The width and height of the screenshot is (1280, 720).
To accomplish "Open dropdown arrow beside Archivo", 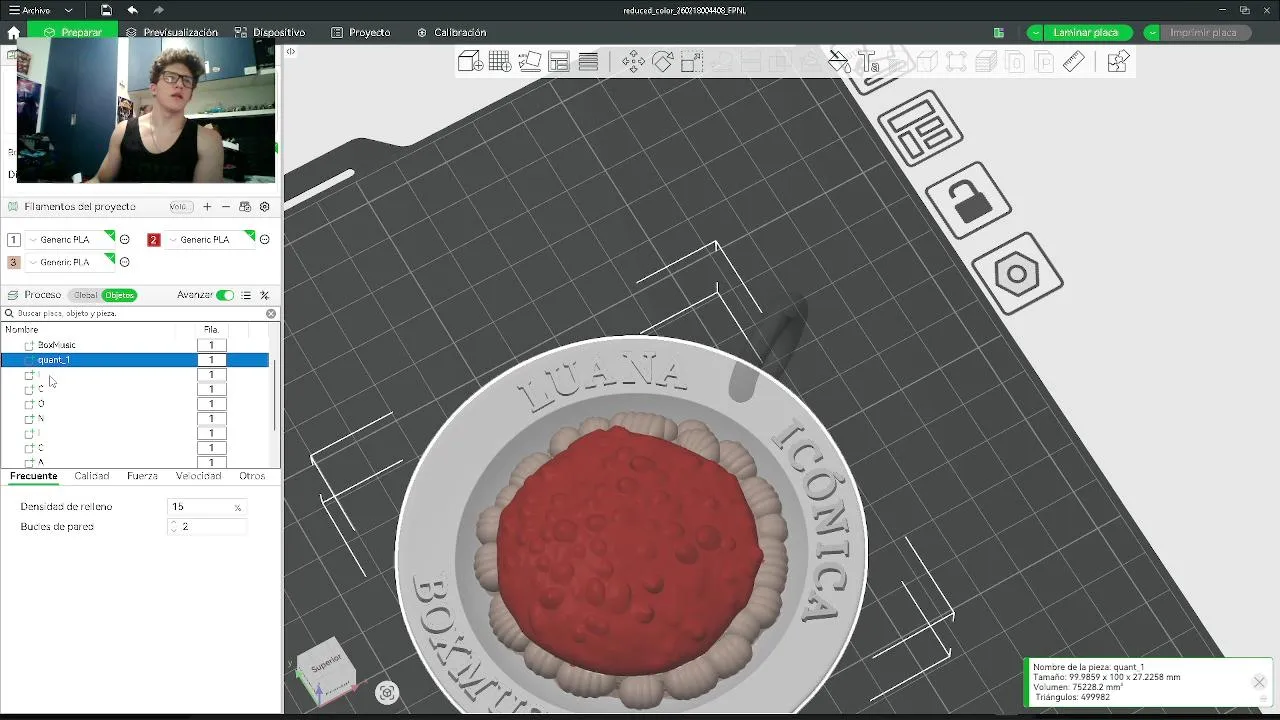I will (x=68, y=10).
